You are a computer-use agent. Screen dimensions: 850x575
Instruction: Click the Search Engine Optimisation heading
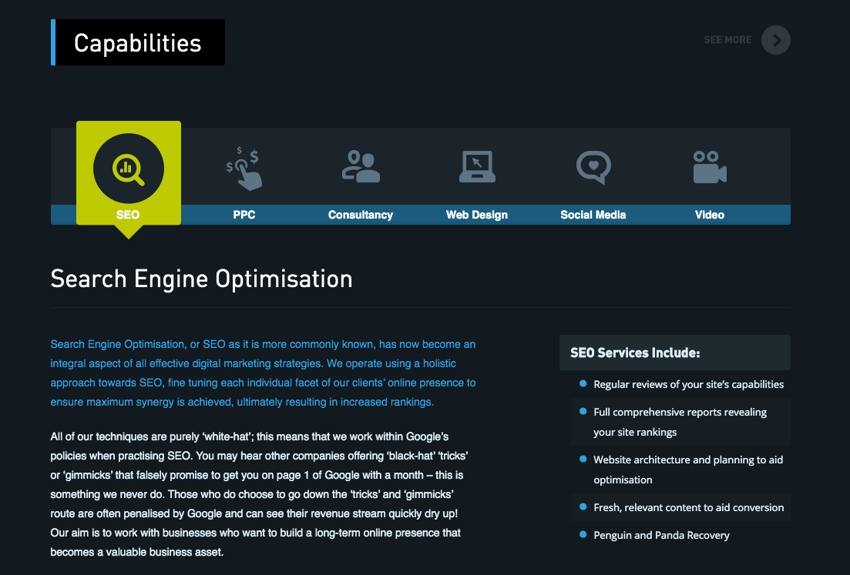202,279
